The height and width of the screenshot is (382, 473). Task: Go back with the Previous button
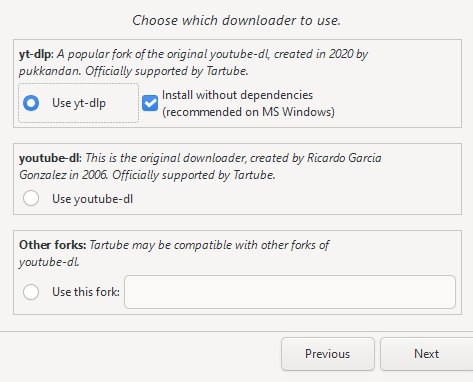click(328, 354)
